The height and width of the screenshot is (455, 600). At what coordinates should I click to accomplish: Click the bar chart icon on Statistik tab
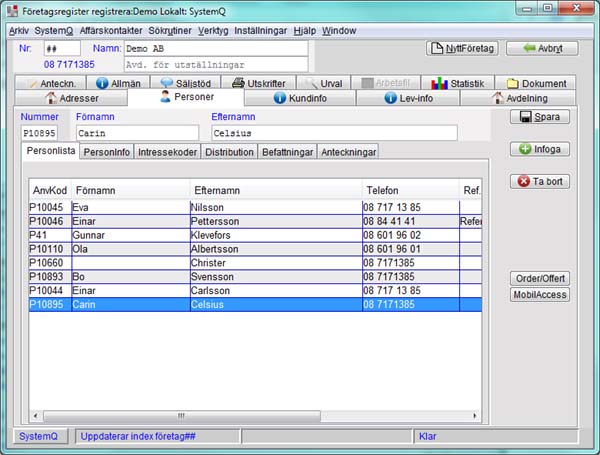coord(438,84)
